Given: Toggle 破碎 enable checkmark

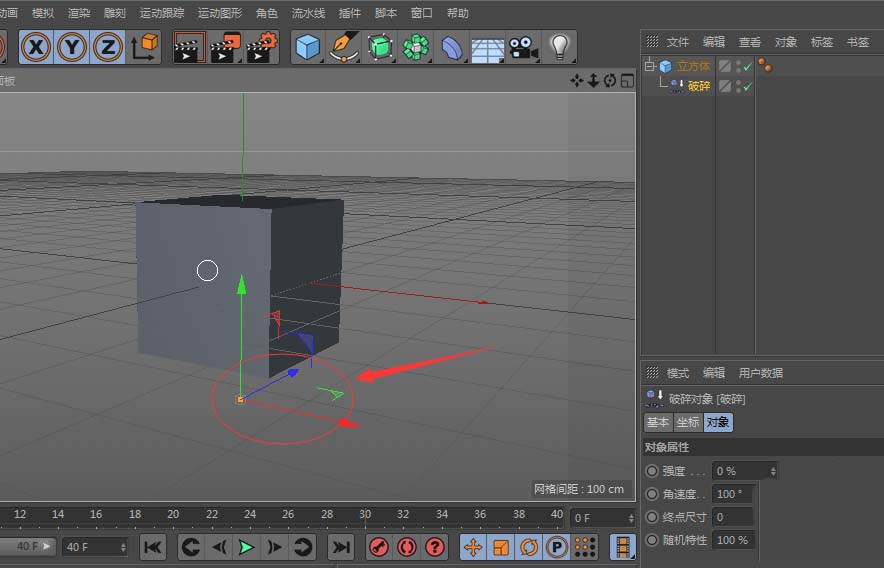Looking at the screenshot, I should [x=748, y=86].
